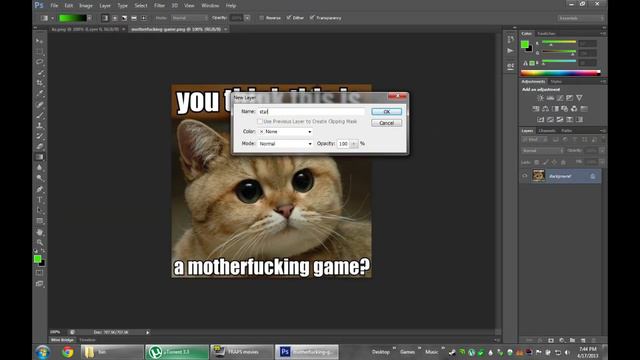Image resolution: width=640 pixels, height=360 pixels.
Task: Create a new layer from Layers panel footer
Action: click(x=582, y=340)
